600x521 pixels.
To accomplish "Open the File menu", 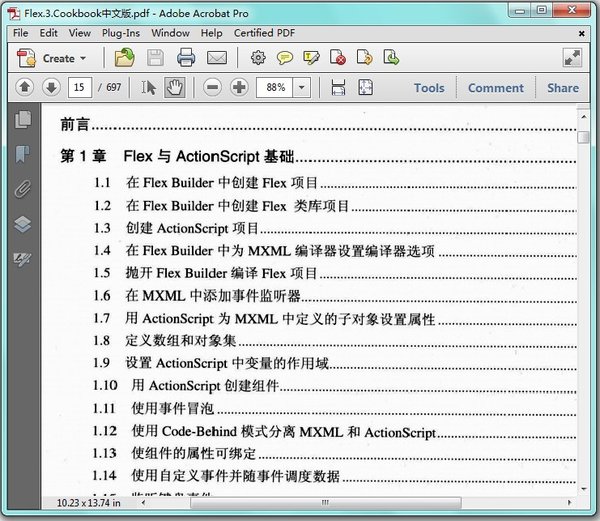I will pyautogui.click(x=21, y=33).
